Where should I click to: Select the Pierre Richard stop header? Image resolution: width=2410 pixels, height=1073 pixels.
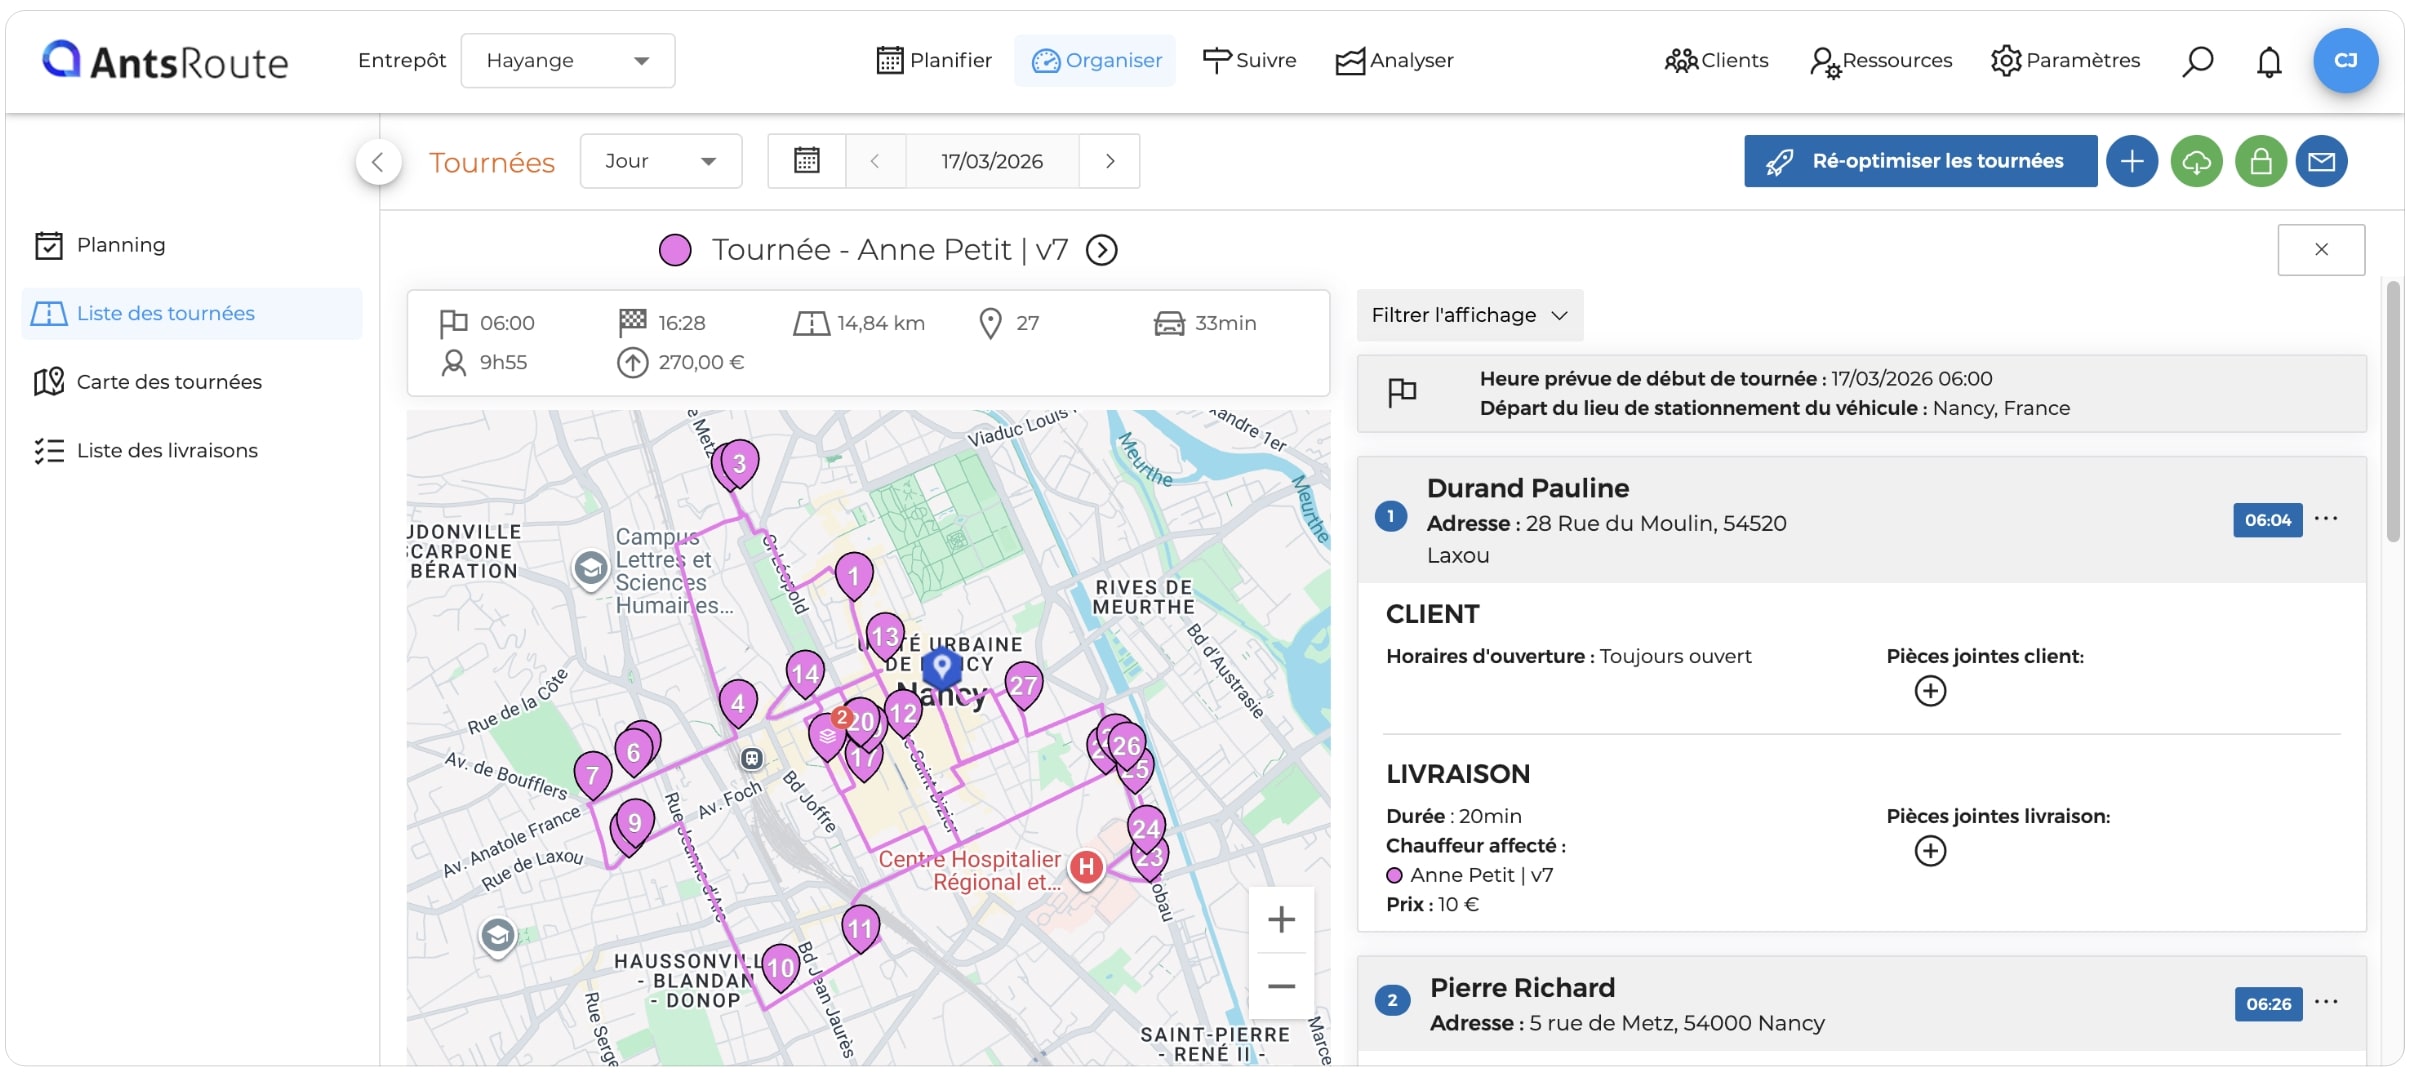click(x=1861, y=1004)
